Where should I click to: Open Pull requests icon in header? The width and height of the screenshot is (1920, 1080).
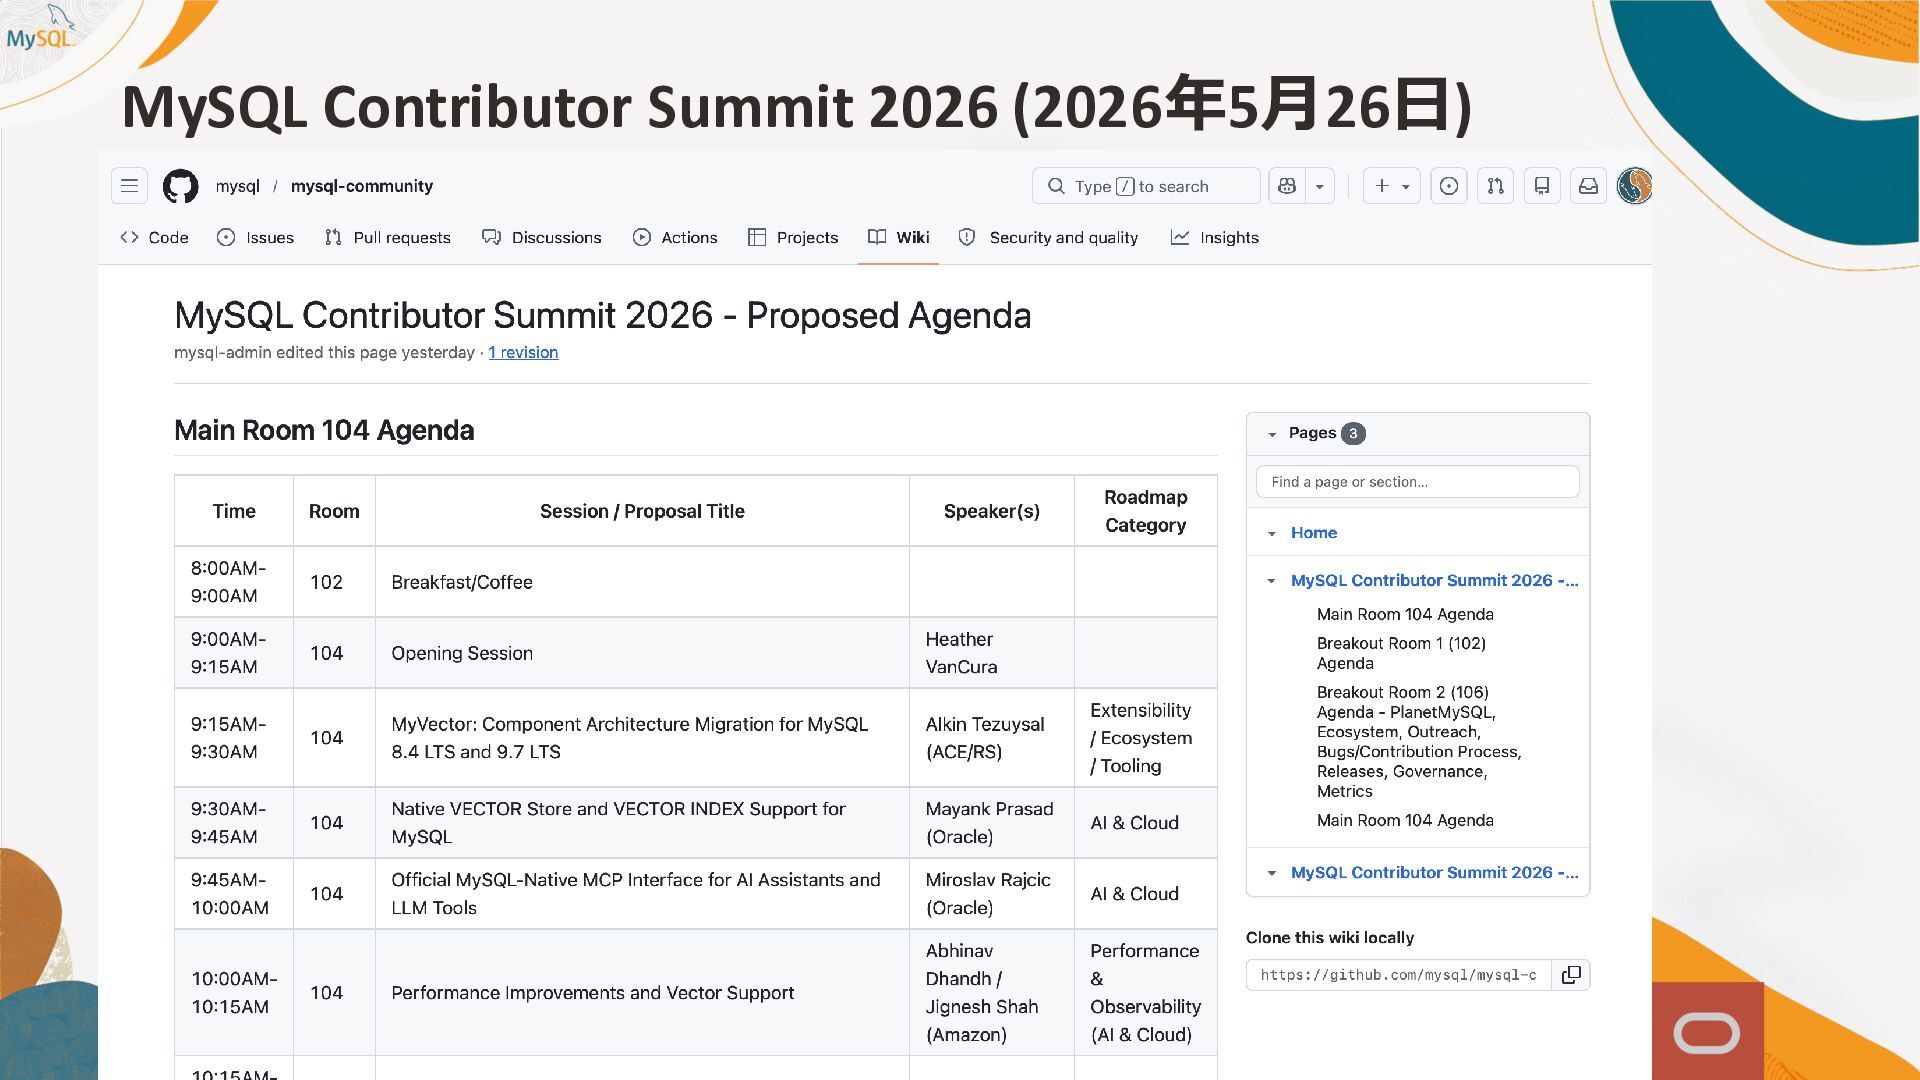(x=1495, y=186)
